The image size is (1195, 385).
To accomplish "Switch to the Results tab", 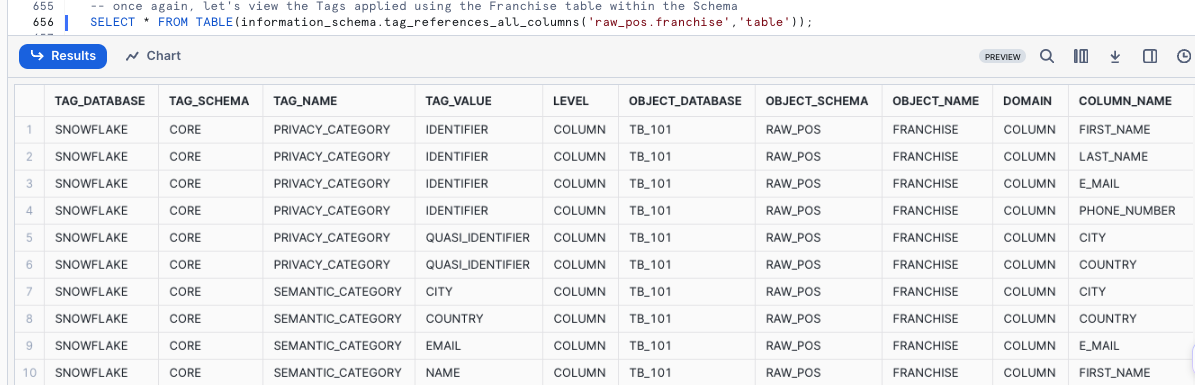I will click(x=63, y=56).
